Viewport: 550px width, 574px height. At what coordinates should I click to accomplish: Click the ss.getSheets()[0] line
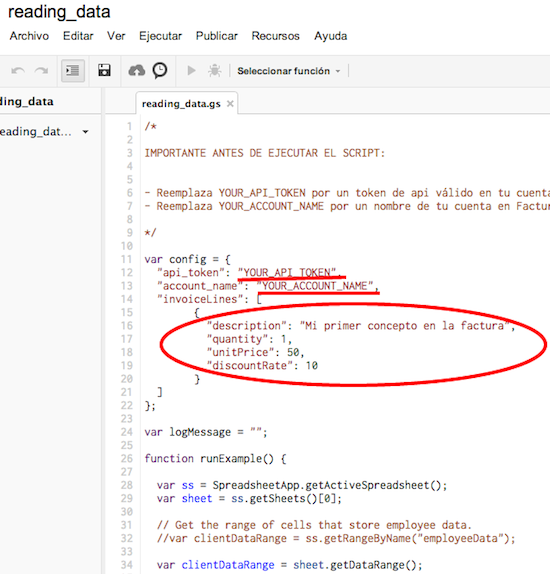(x=249, y=499)
